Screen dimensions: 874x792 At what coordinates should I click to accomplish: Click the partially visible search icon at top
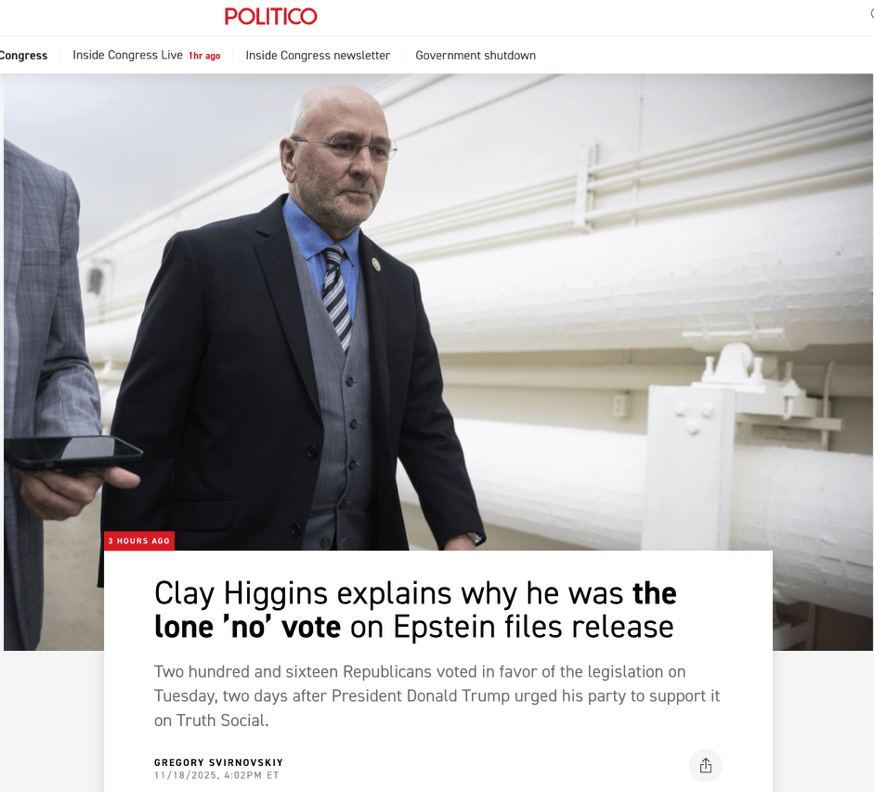pos(871,14)
